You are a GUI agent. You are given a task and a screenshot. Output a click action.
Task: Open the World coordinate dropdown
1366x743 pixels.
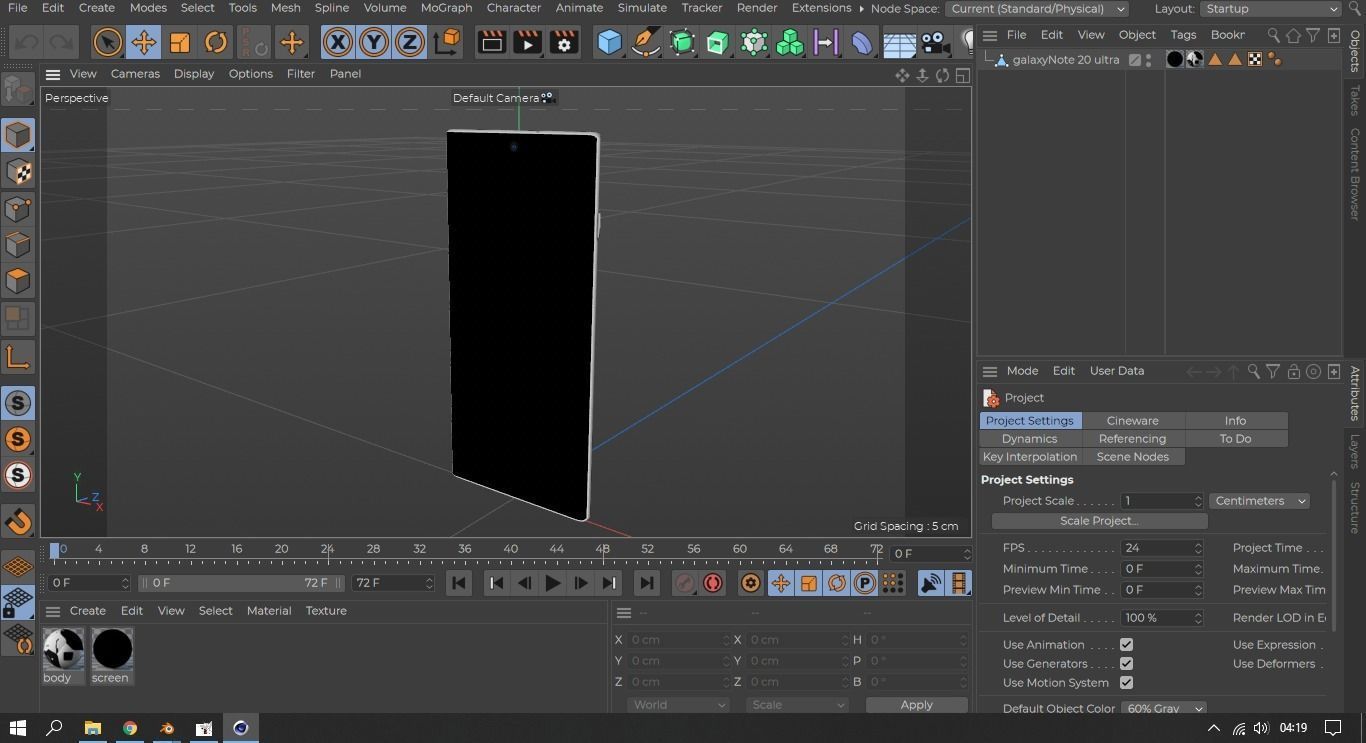pos(678,705)
